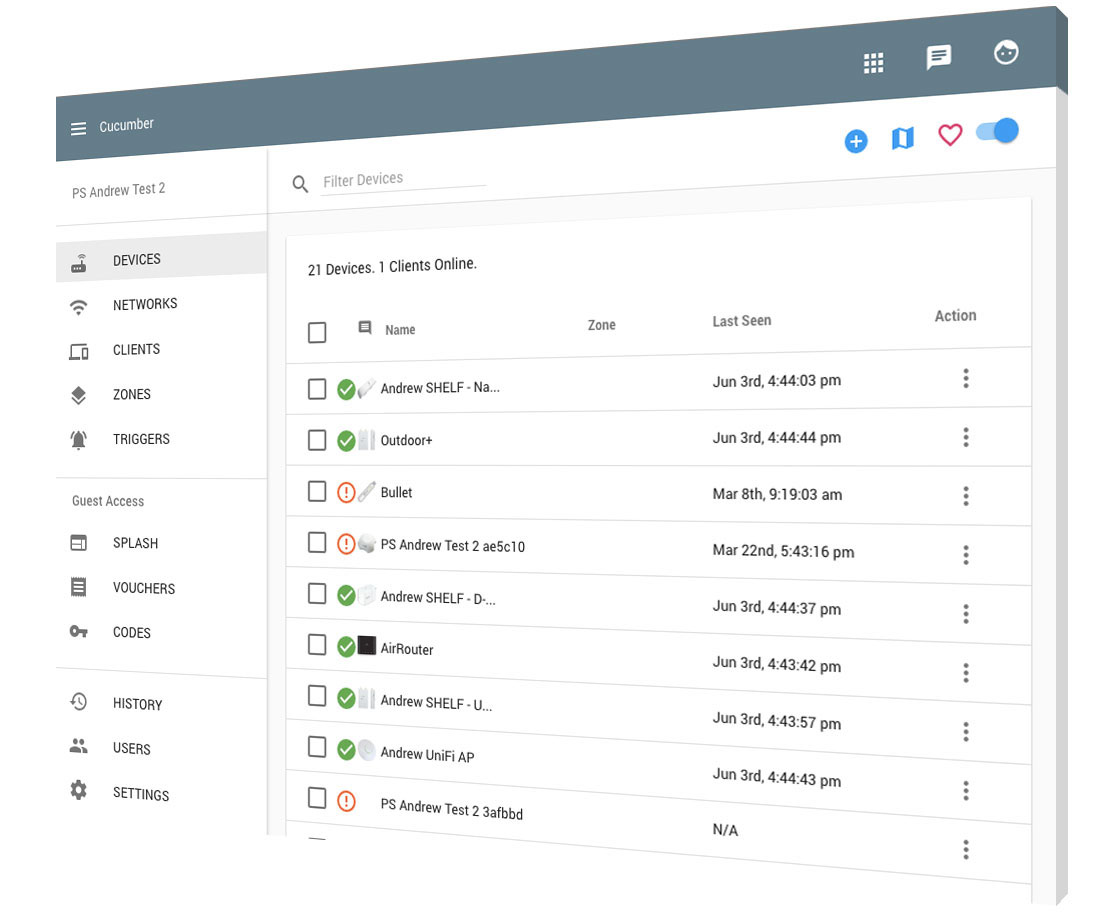1112x912 pixels.
Task: Click the alarm bell icon beside TRIGGERS
Action: coord(79,440)
